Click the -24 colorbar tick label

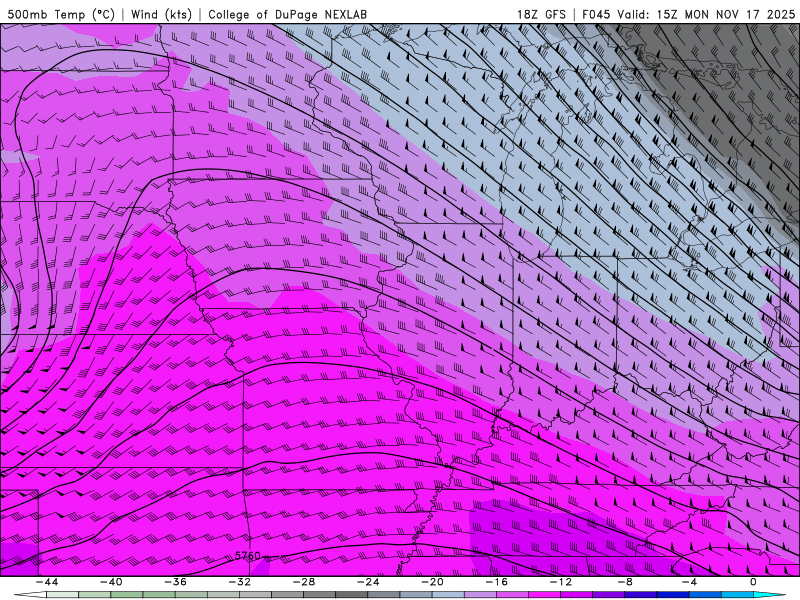[368, 582]
